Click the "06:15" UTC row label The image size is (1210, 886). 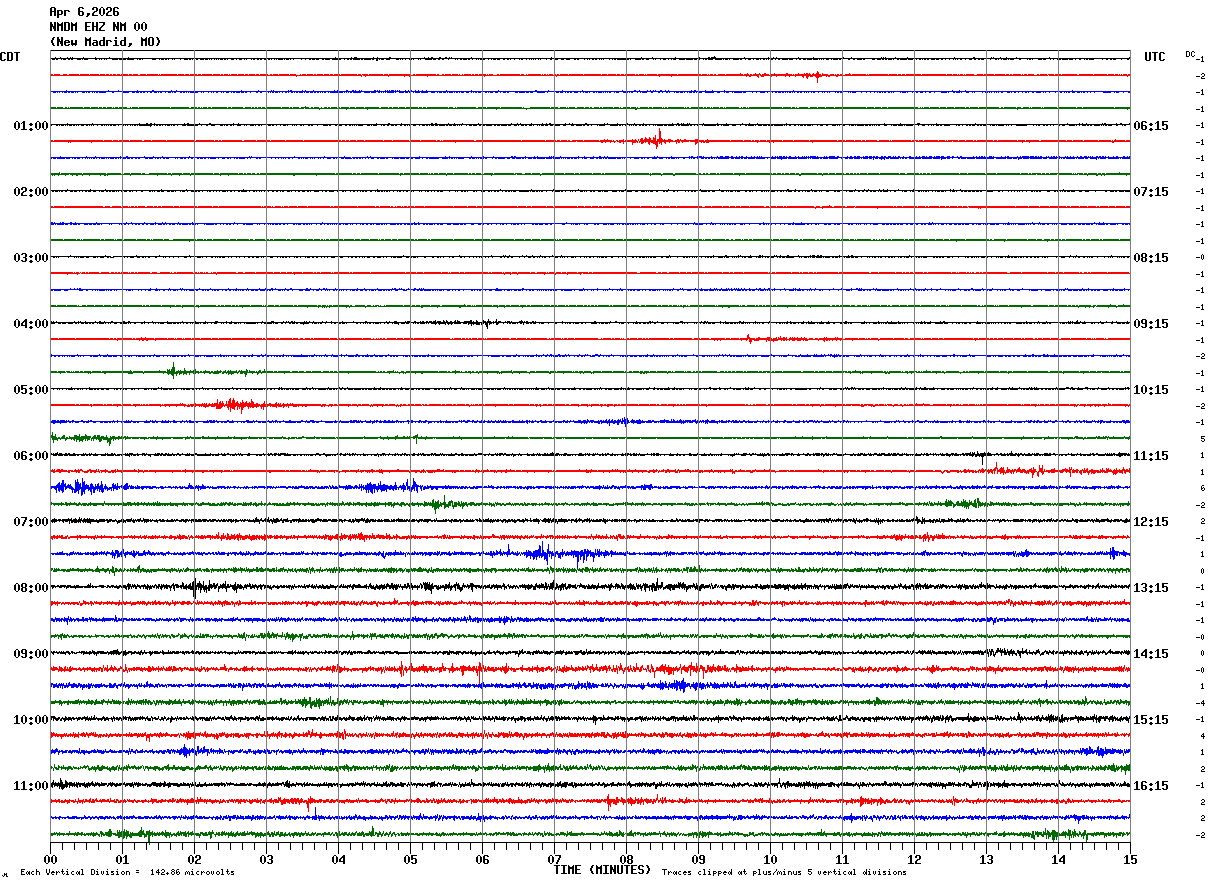(1150, 126)
